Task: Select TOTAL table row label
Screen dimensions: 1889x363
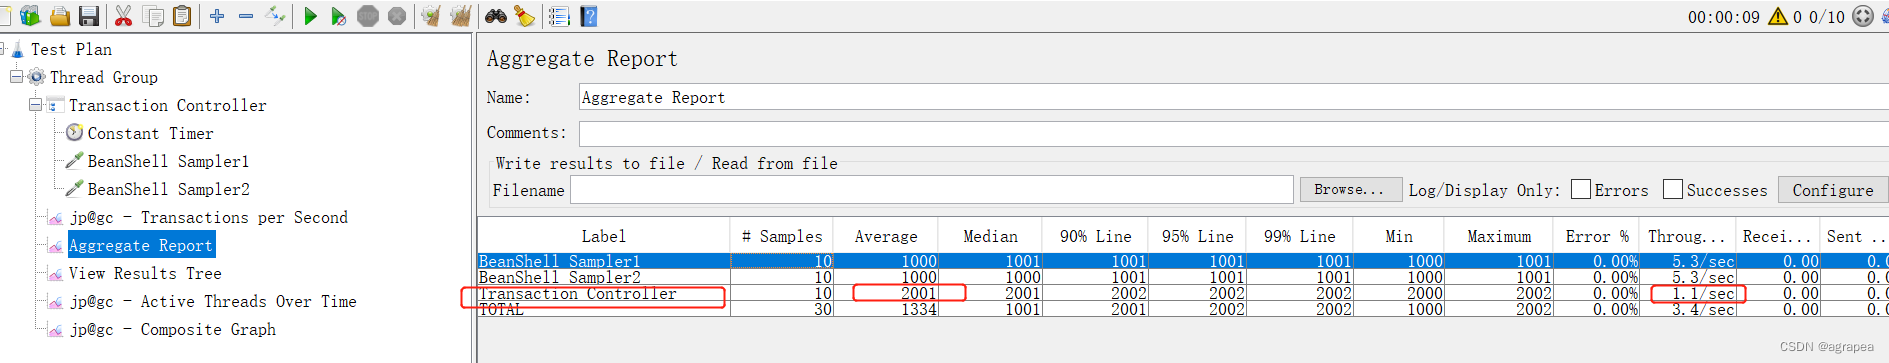Action: coord(501,309)
